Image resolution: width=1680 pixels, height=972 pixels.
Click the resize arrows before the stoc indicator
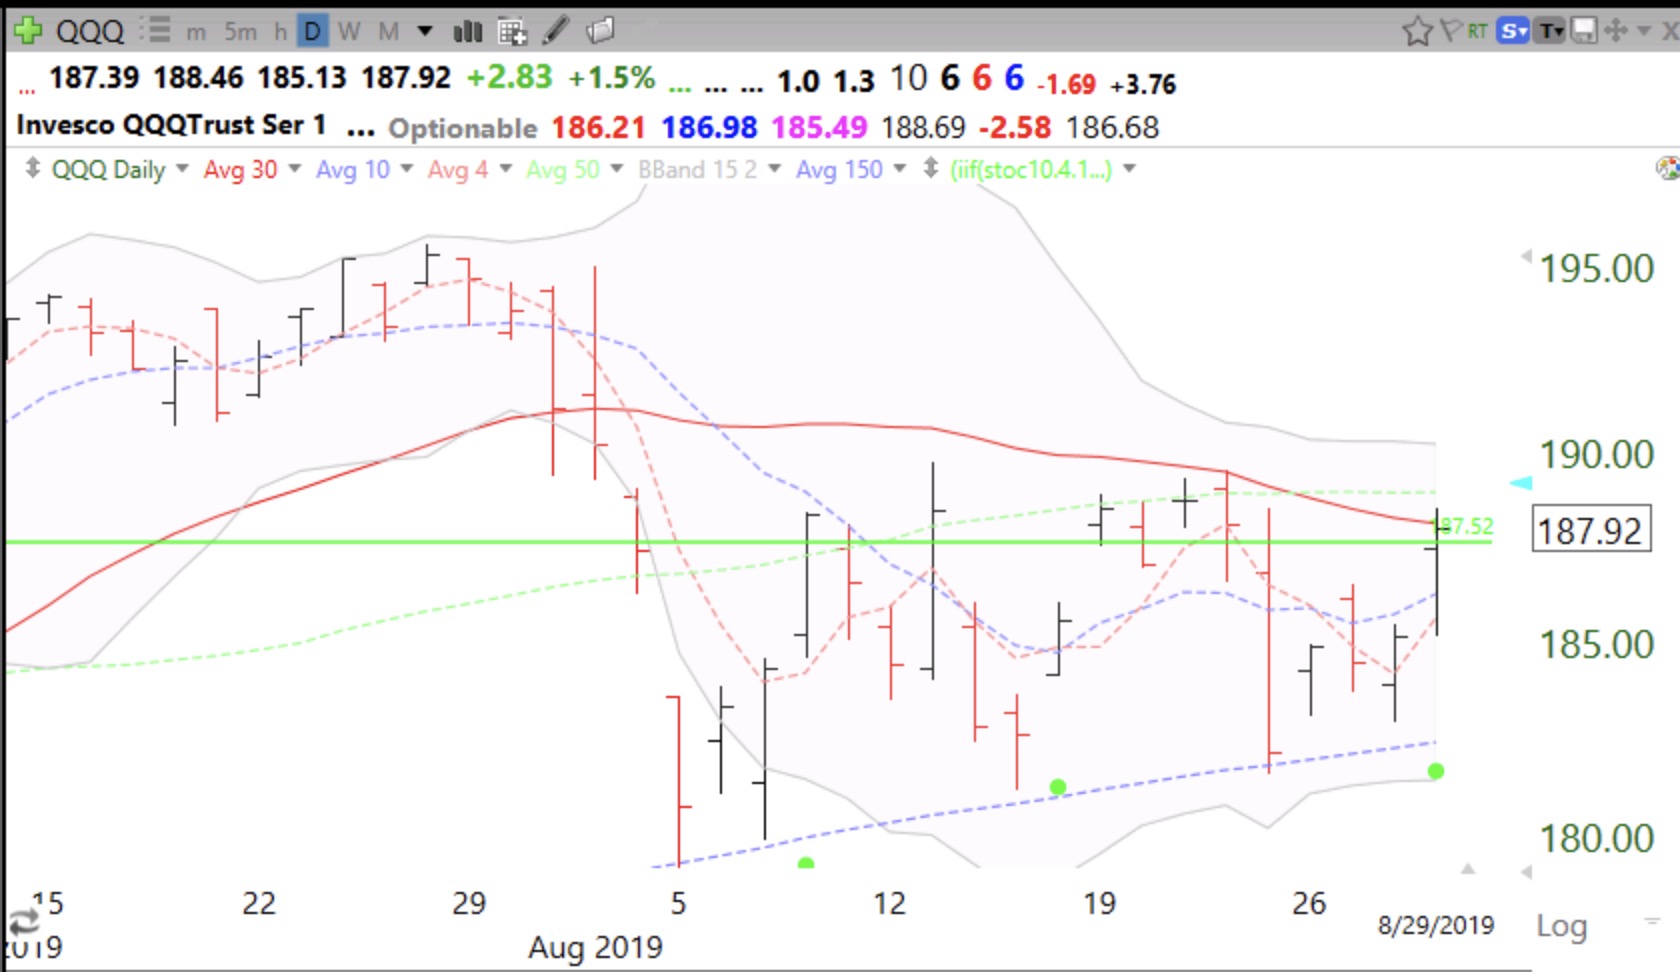pos(931,168)
